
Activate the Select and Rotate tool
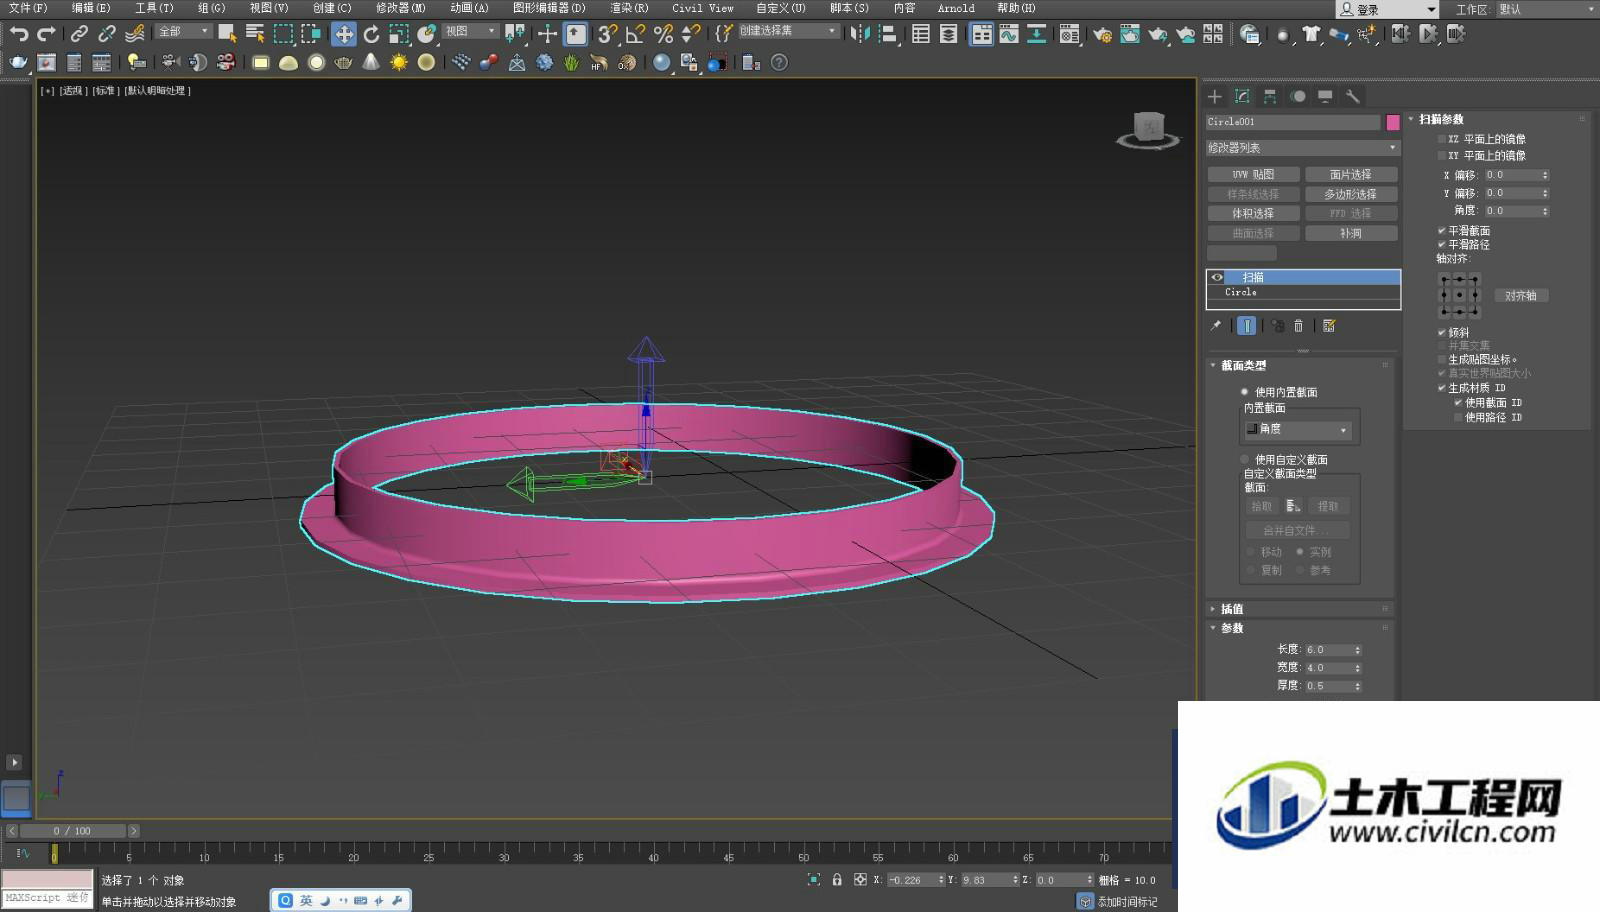[x=371, y=34]
